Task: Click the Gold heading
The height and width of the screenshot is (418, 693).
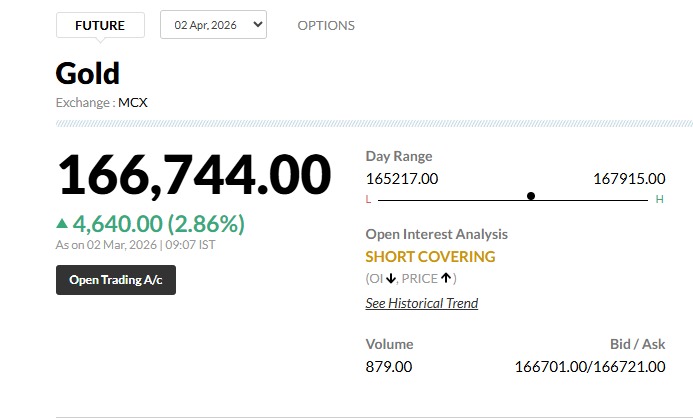Action: pos(88,73)
